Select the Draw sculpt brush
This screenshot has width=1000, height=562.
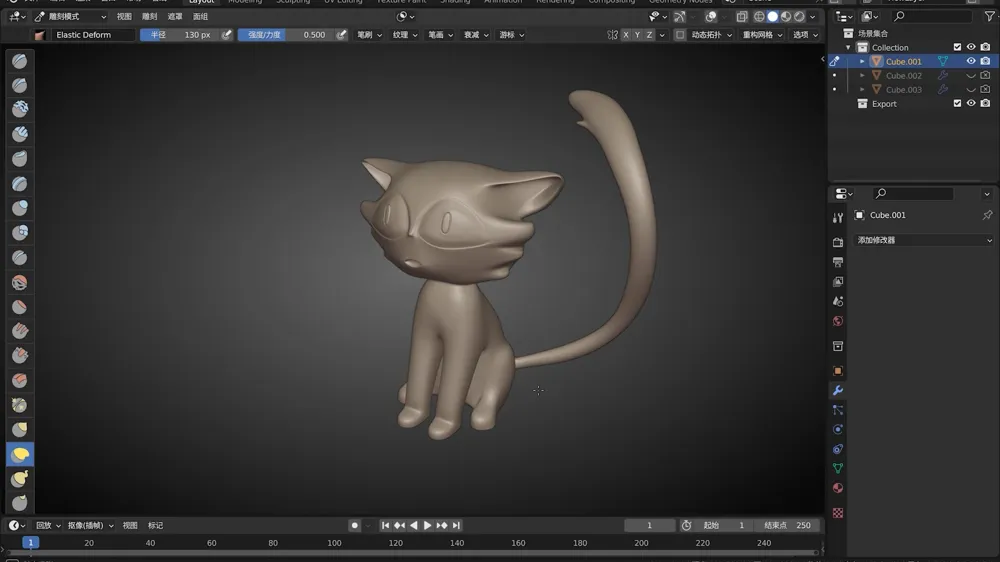point(20,61)
